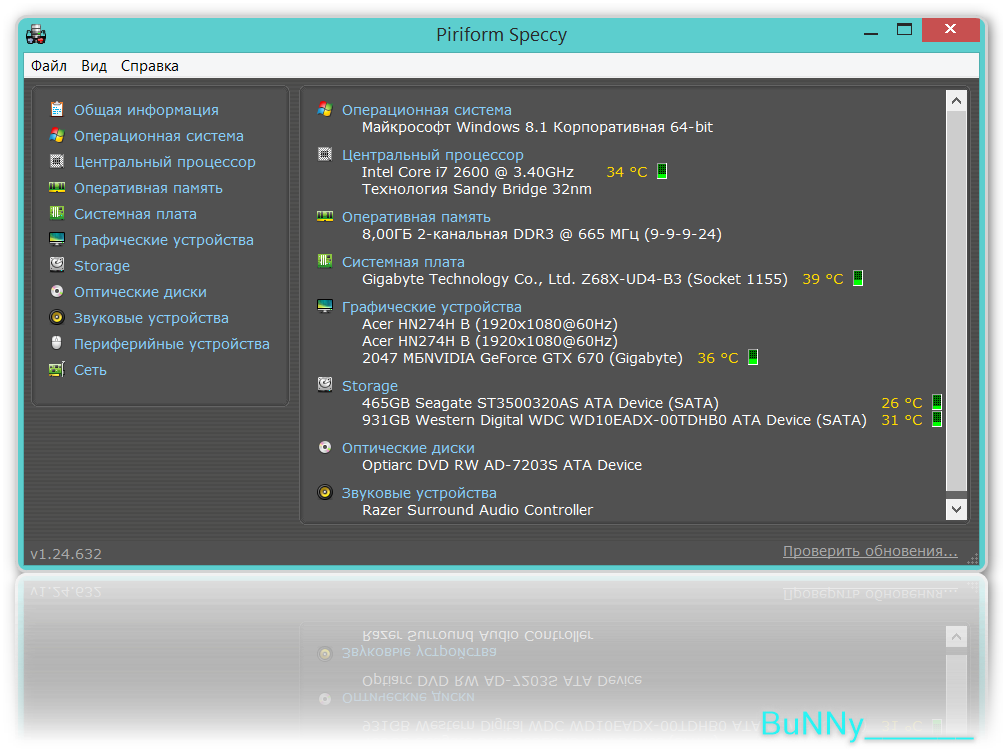The width and height of the screenshot is (1003, 755).
Task: Click the optical disc icon in summary panel
Action: click(325, 447)
